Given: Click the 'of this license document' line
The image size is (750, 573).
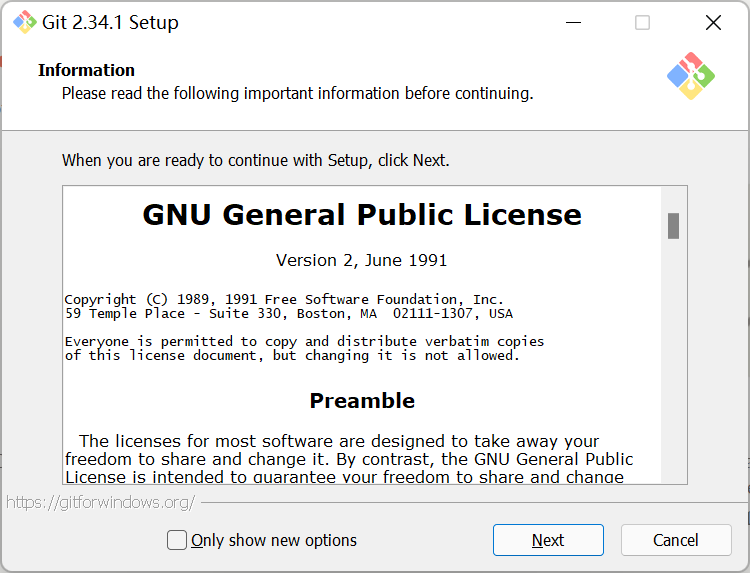Looking at the screenshot, I should pyautogui.click(x=292, y=356).
